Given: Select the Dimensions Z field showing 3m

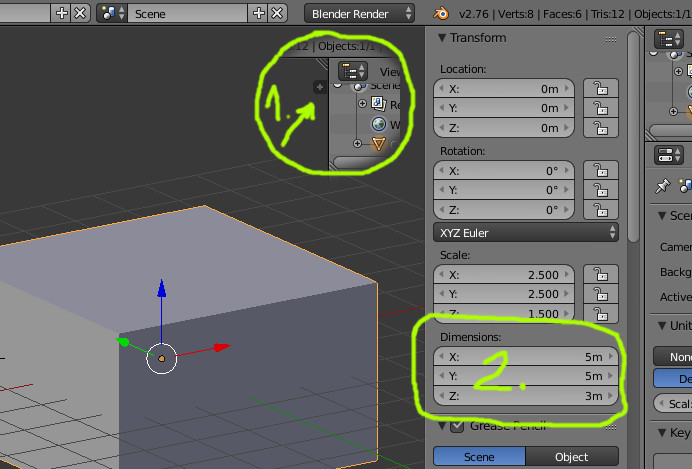Looking at the screenshot, I should 526,396.
